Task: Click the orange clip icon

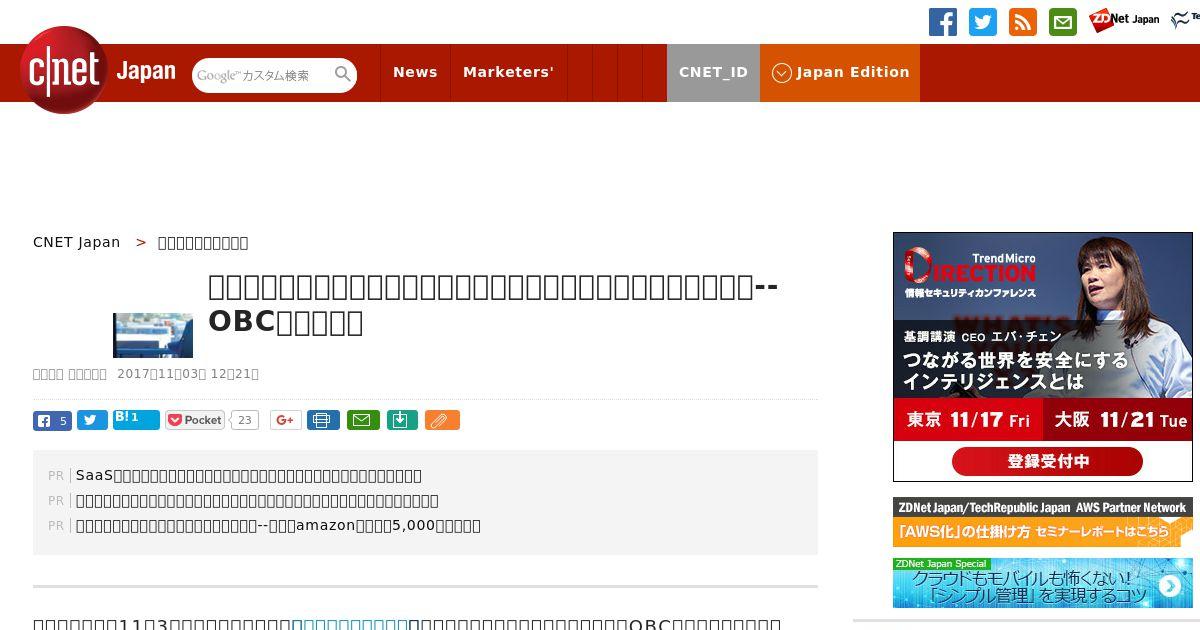Action: coord(442,420)
